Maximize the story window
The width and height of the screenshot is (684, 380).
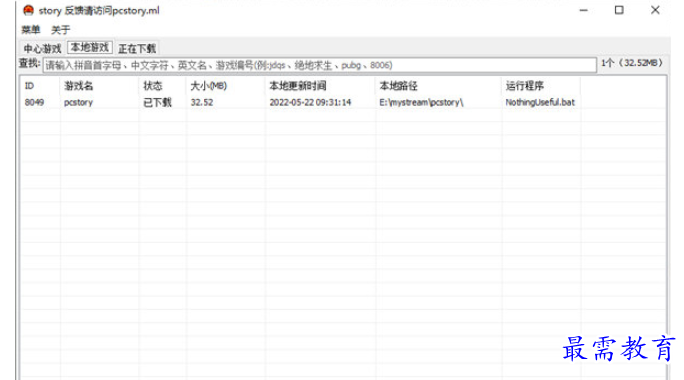click(x=619, y=10)
